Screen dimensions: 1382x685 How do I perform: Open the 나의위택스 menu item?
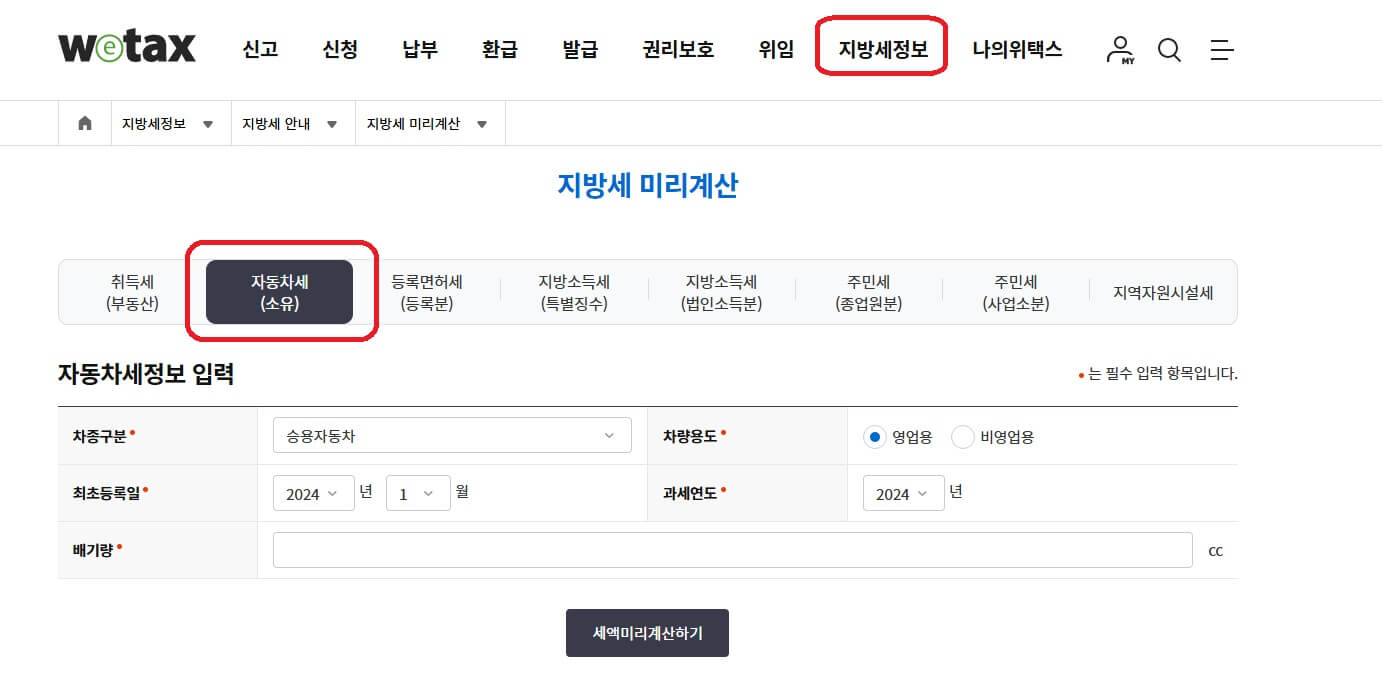click(1017, 48)
